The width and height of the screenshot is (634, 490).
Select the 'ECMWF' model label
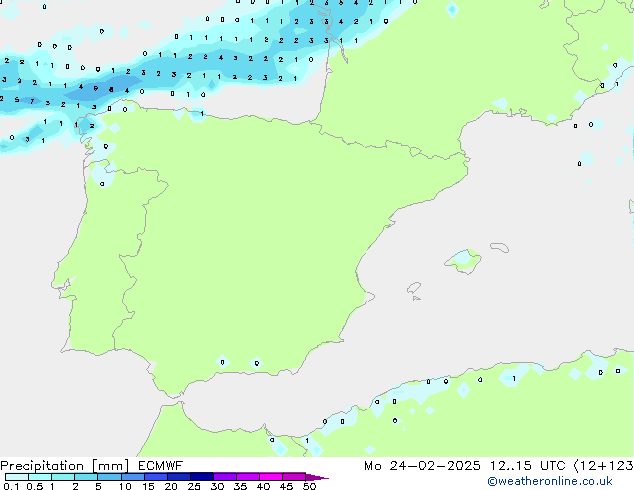point(161,466)
